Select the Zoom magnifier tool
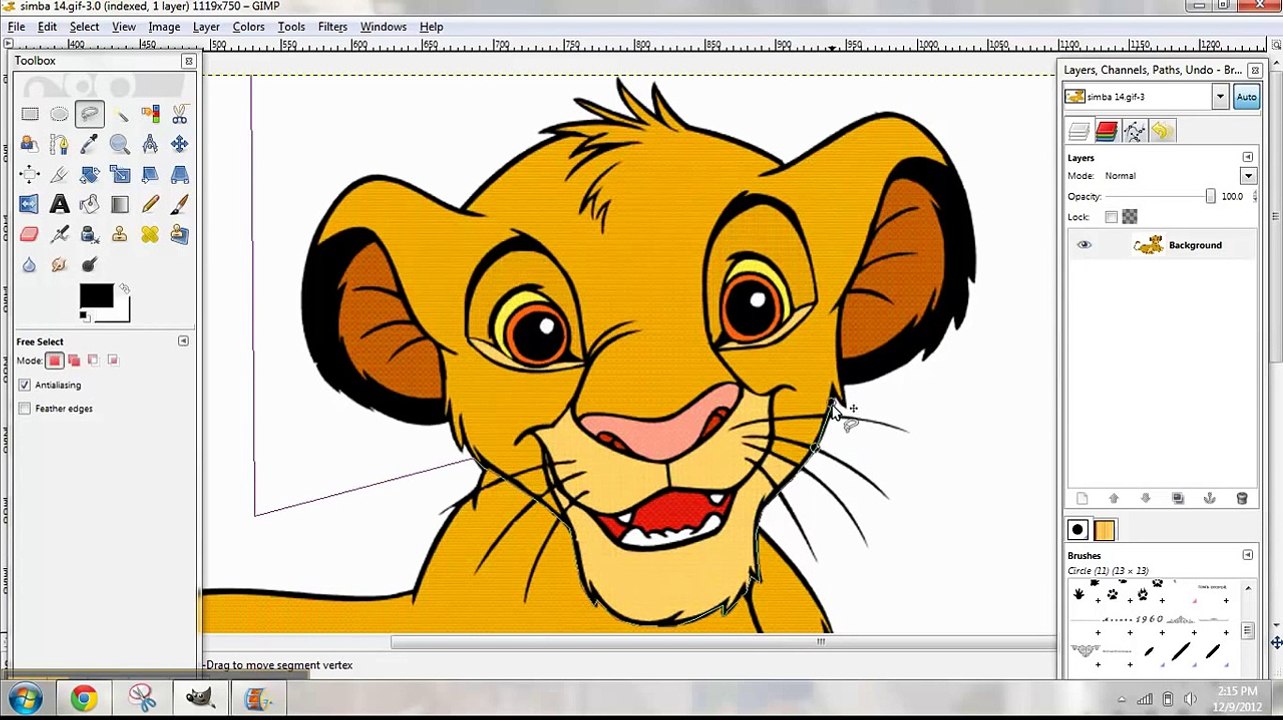The image size is (1283, 720). point(119,145)
